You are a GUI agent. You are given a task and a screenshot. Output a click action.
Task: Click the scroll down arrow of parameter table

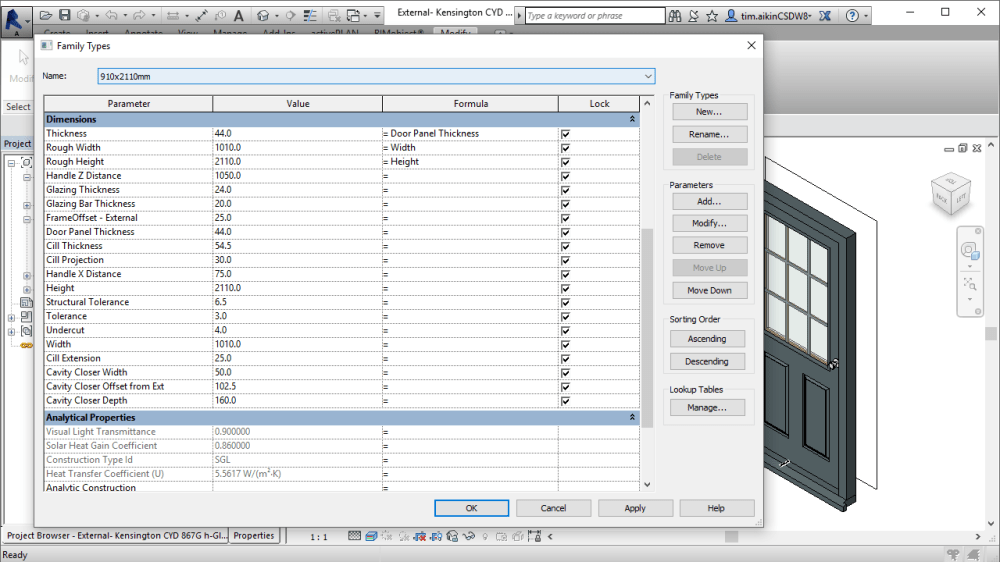(x=647, y=485)
